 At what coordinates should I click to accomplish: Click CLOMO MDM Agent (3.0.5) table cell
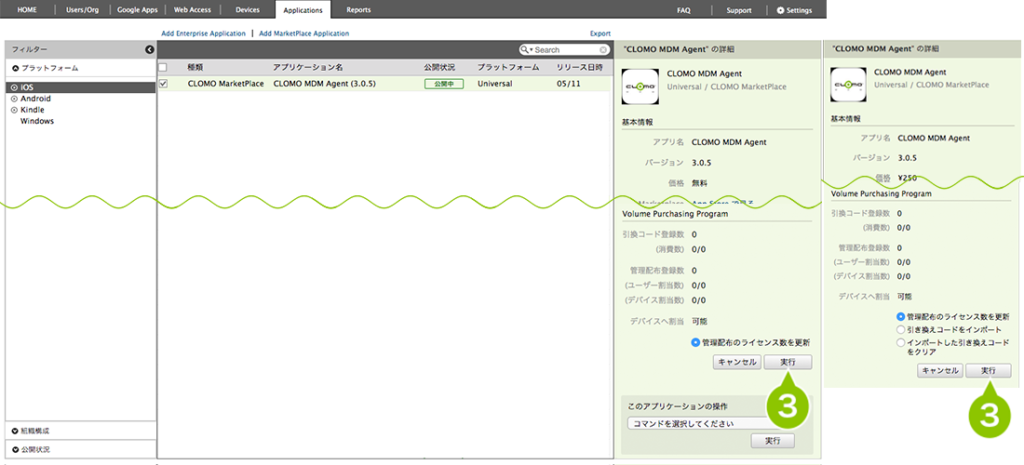tap(324, 84)
